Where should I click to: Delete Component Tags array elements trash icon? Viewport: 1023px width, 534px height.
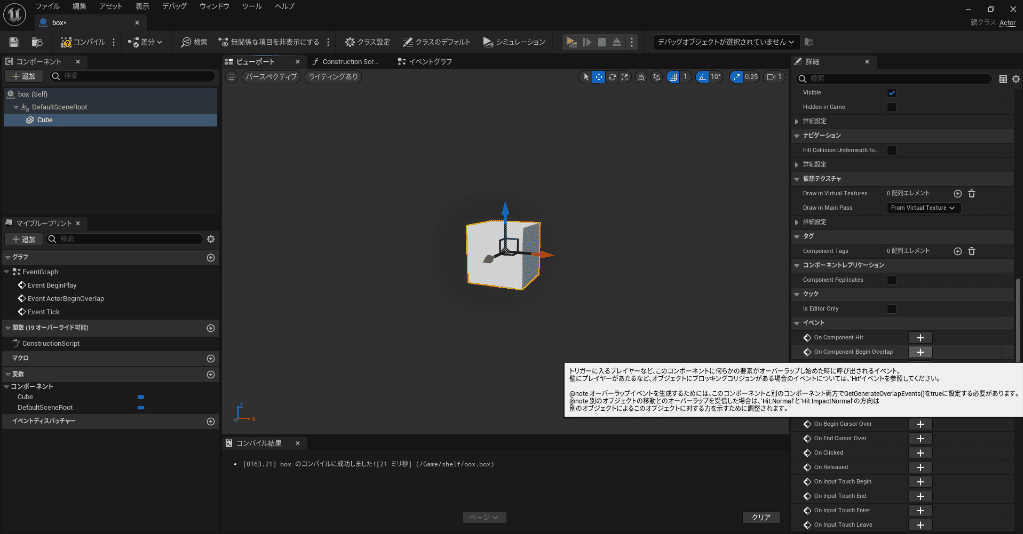971,251
